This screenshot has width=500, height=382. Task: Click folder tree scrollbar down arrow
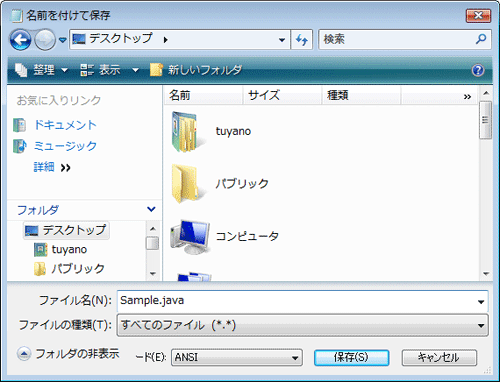tap(153, 274)
